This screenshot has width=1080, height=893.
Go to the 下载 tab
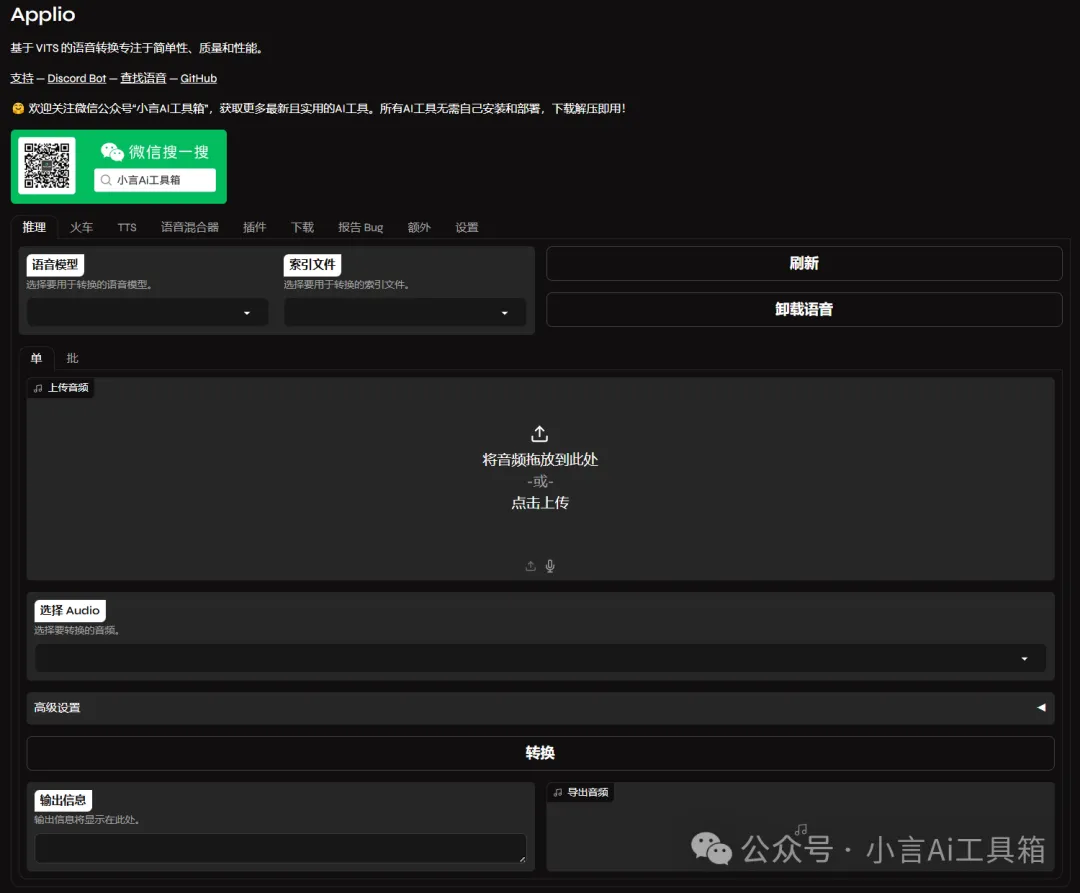(x=302, y=227)
